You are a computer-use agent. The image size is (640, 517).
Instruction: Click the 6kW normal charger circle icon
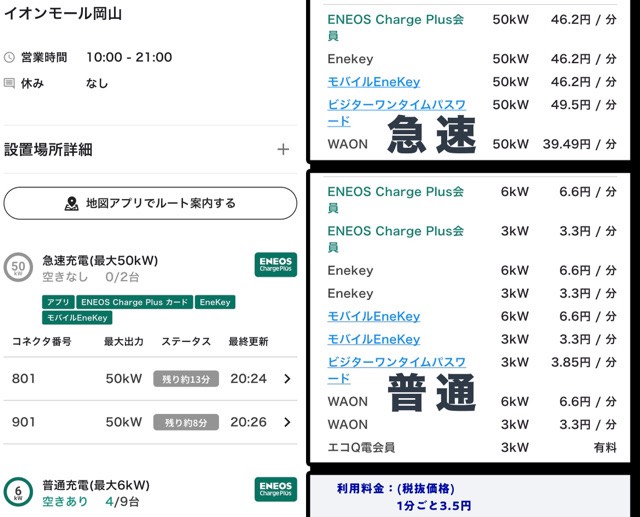coord(17,492)
